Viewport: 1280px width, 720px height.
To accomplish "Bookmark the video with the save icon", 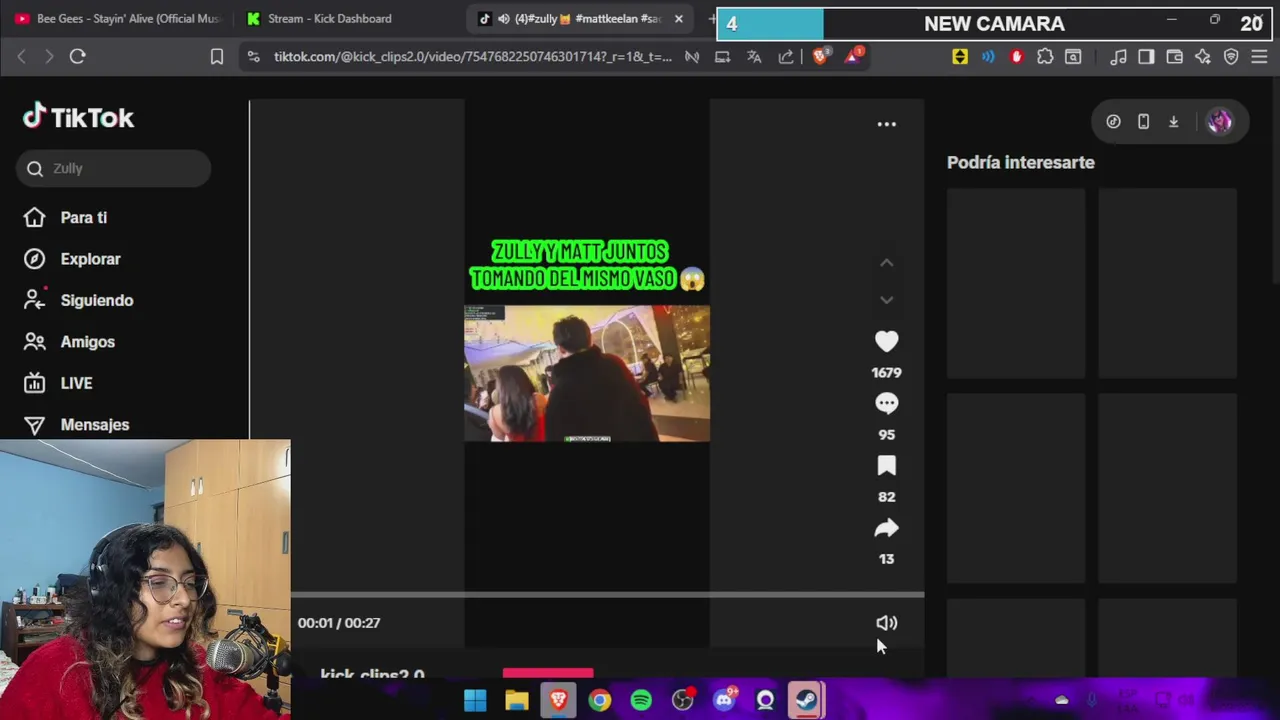I will pyautogui.click(x=886, y=466).
